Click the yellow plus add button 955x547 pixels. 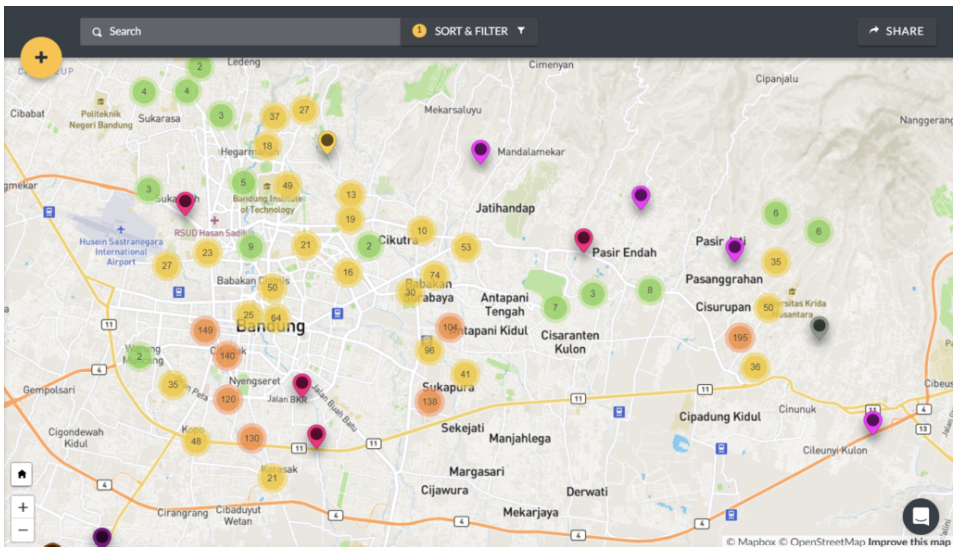[41, 58]
